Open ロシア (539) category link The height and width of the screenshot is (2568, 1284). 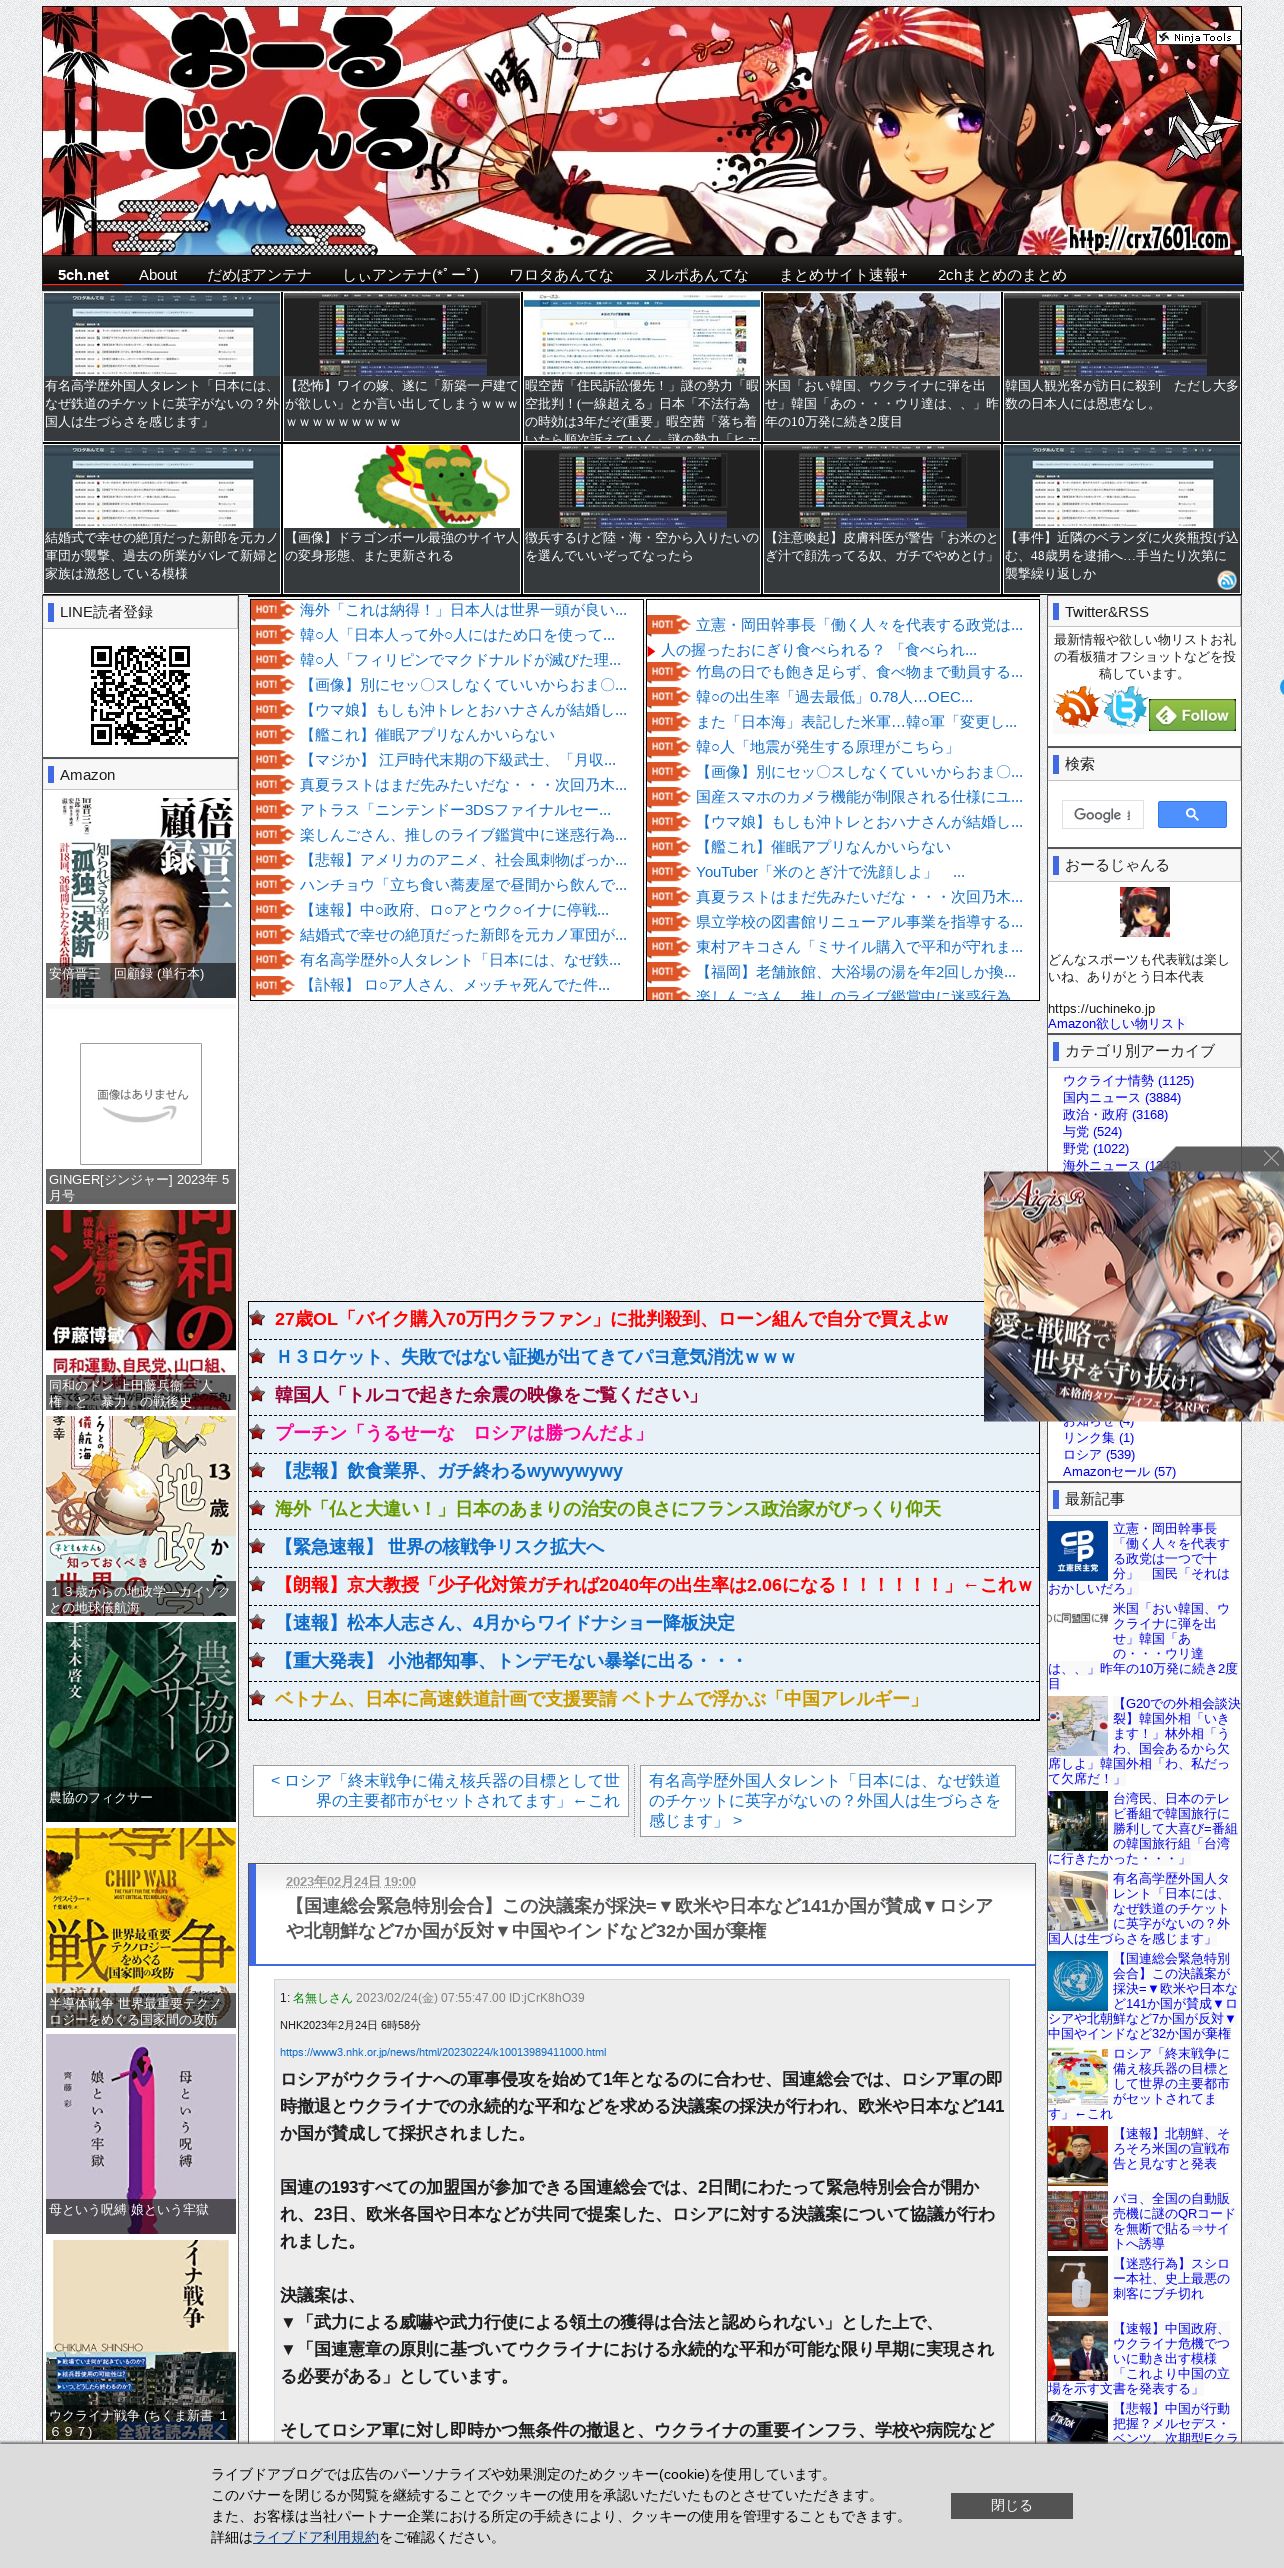(1099, 1455)
